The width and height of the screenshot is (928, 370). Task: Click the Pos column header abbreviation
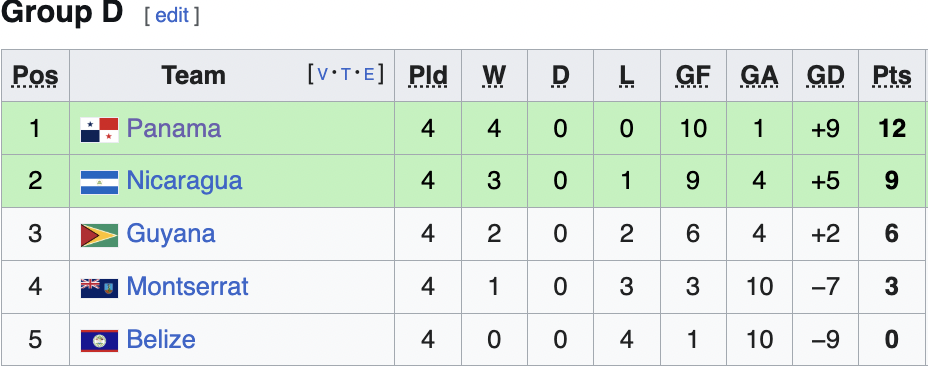[36, 76]
